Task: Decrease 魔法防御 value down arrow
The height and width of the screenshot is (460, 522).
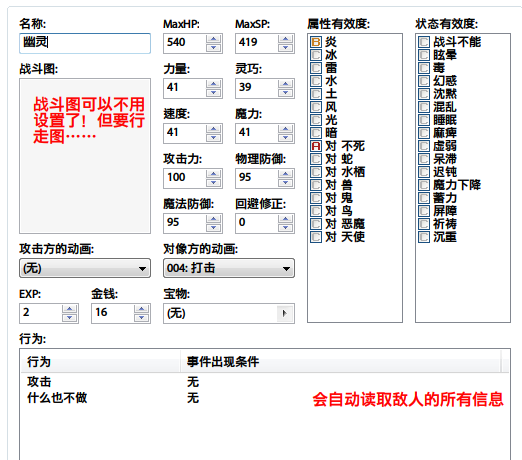Action: point(213,228)
